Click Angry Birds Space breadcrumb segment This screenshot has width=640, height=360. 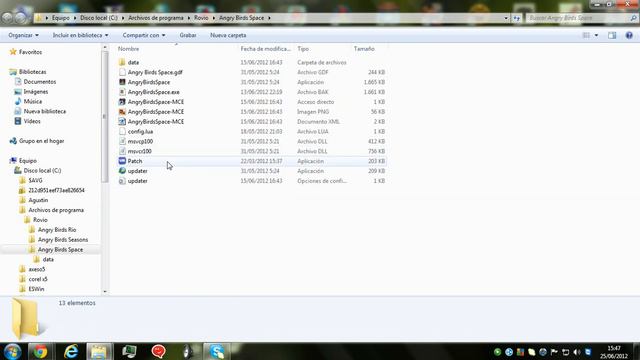pyautogui.click(x=242, y=18)
